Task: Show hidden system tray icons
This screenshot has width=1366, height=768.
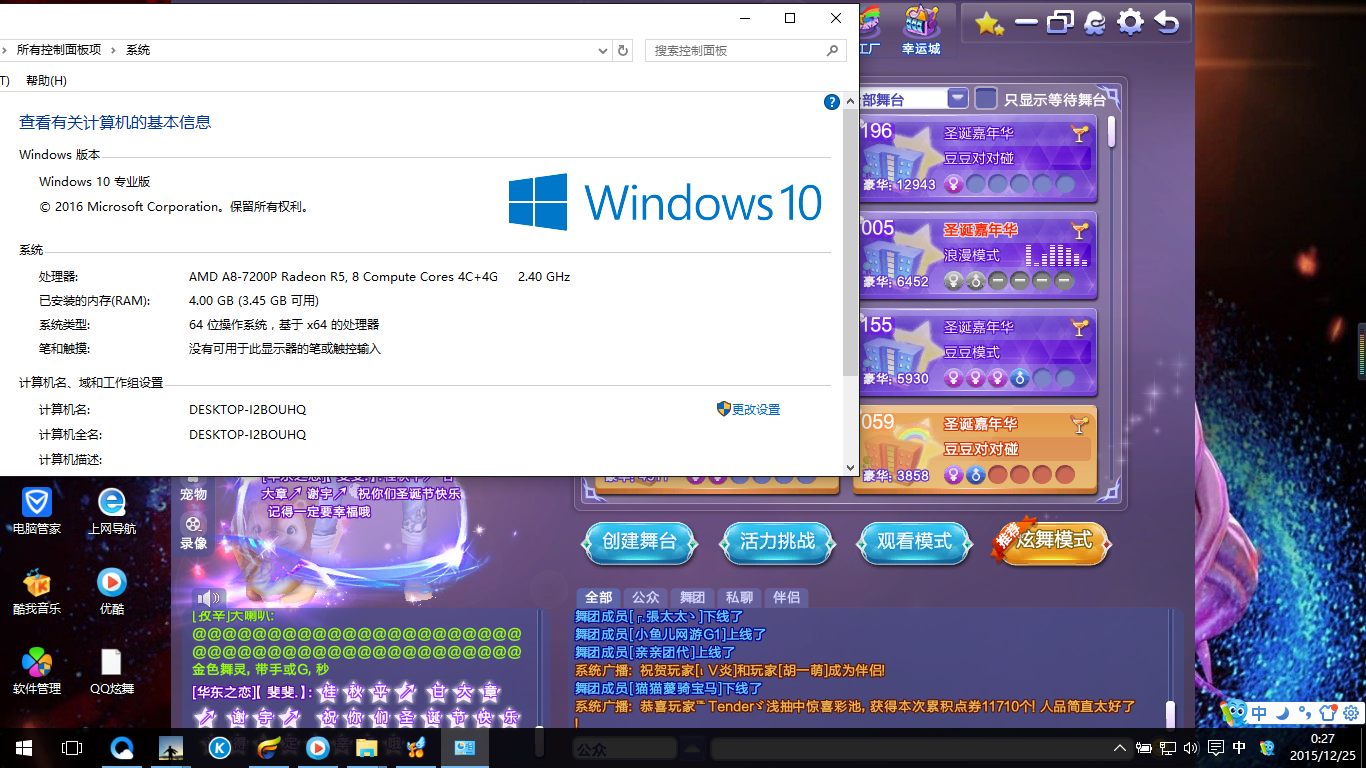Action: (x=1120, y=748)
